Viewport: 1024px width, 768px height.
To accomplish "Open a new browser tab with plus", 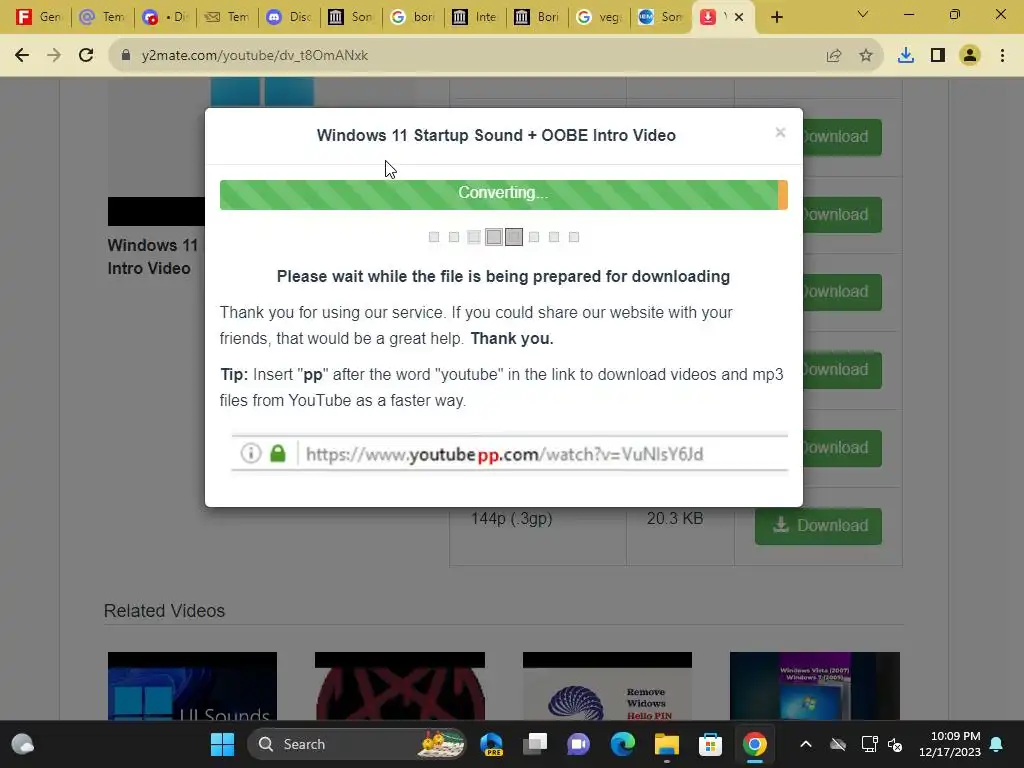I will (776, 17).
